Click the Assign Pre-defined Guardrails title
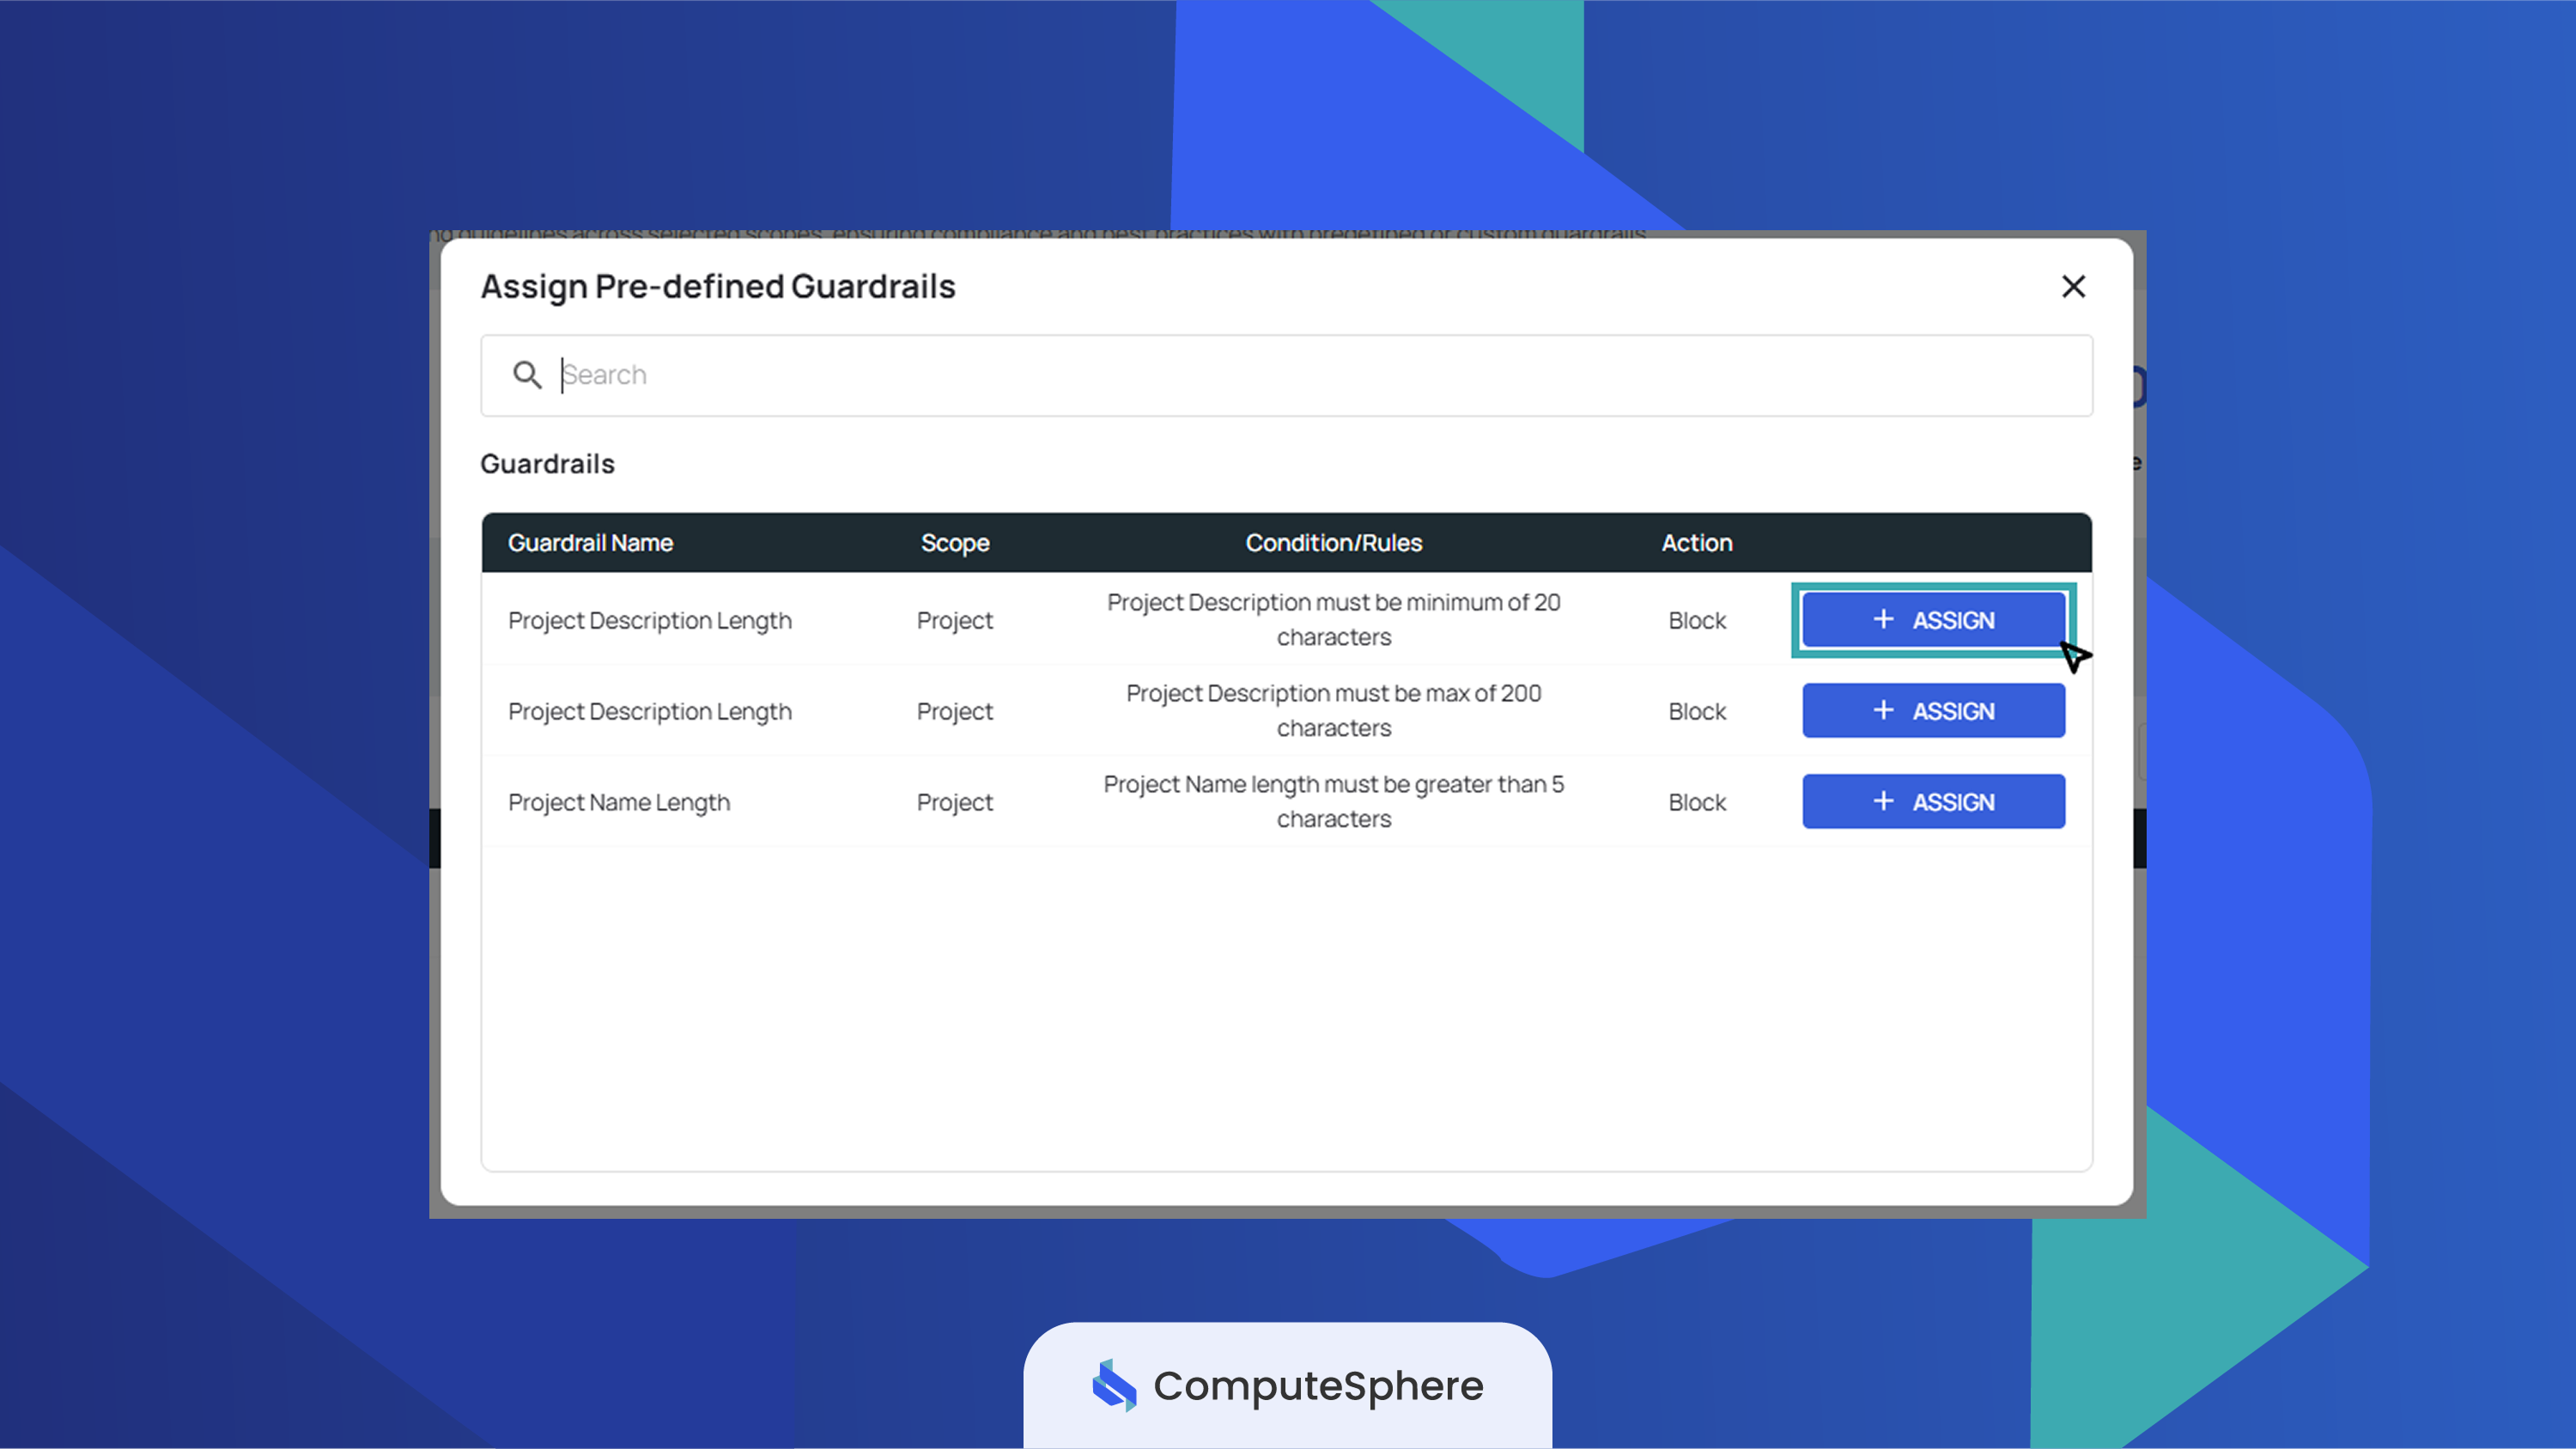 (x=718, y=287)
